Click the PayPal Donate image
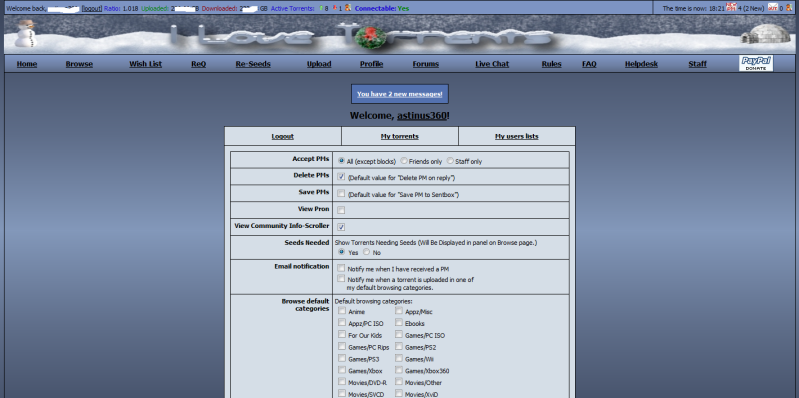Image resolution: width=799 pixels, height=398 pixels. pyautogui.click(x=756, y=64)
